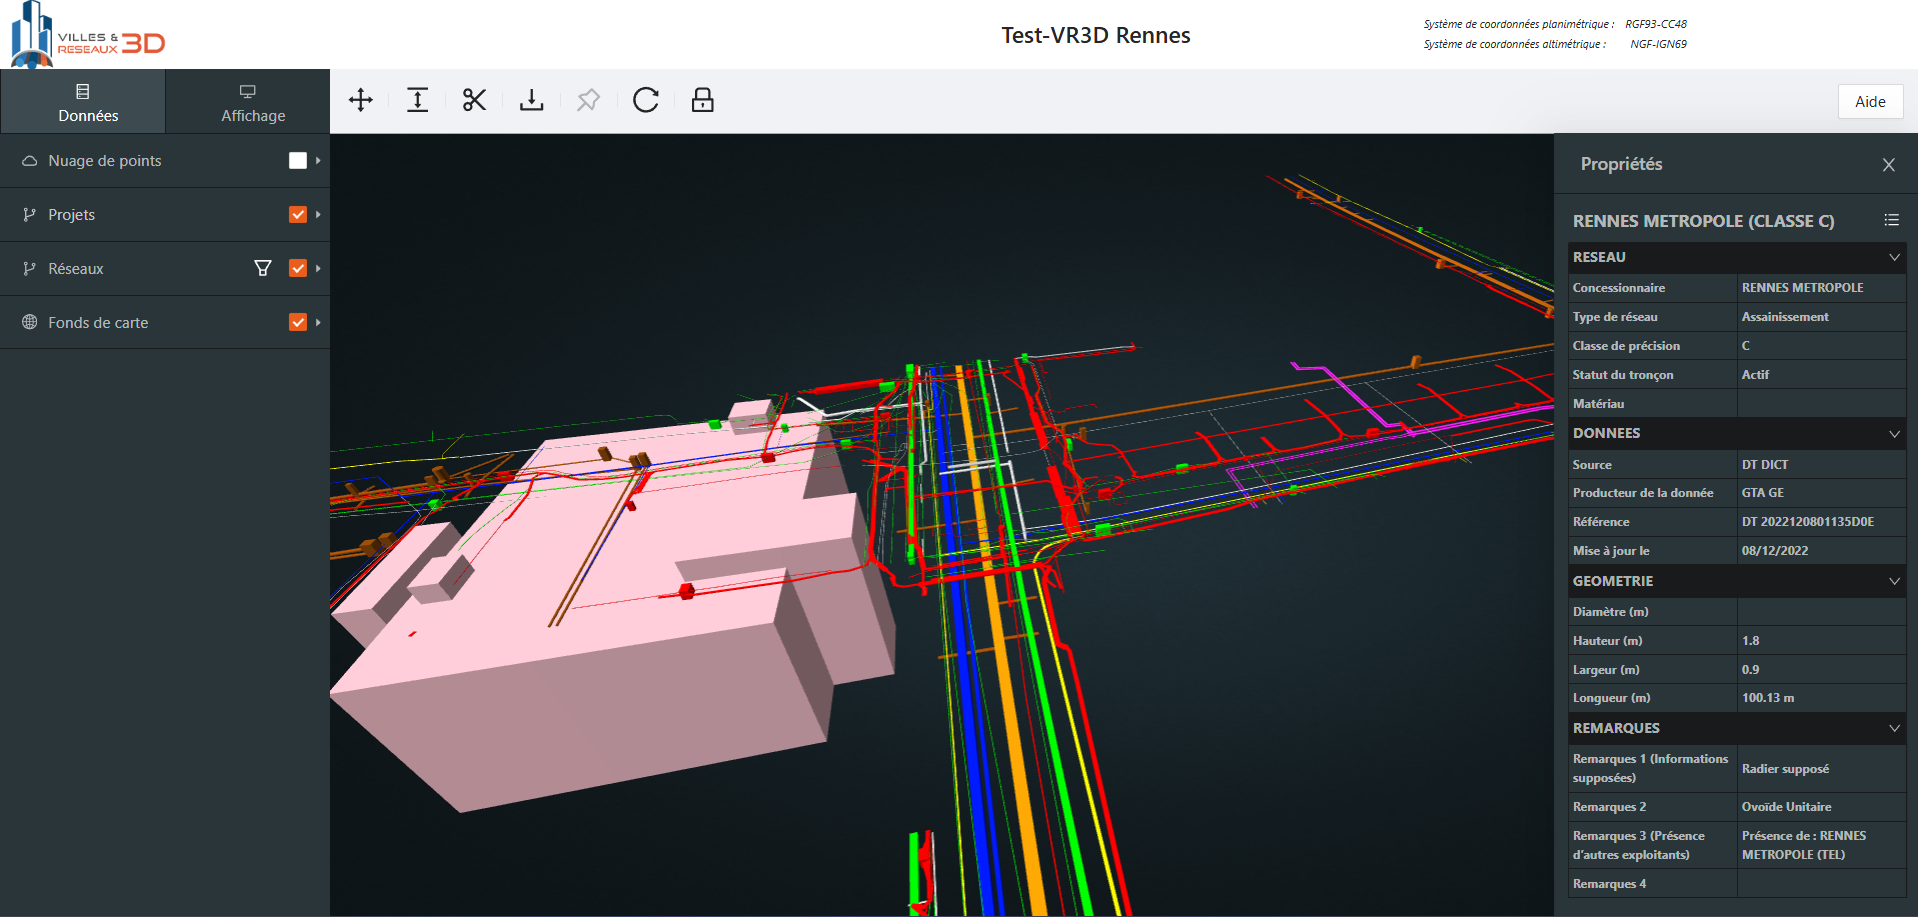Image resolution: width=1918 pixels, height=917 pixels.
Task: Close the Propriétés panel
Action: [x=1888, y=165]
